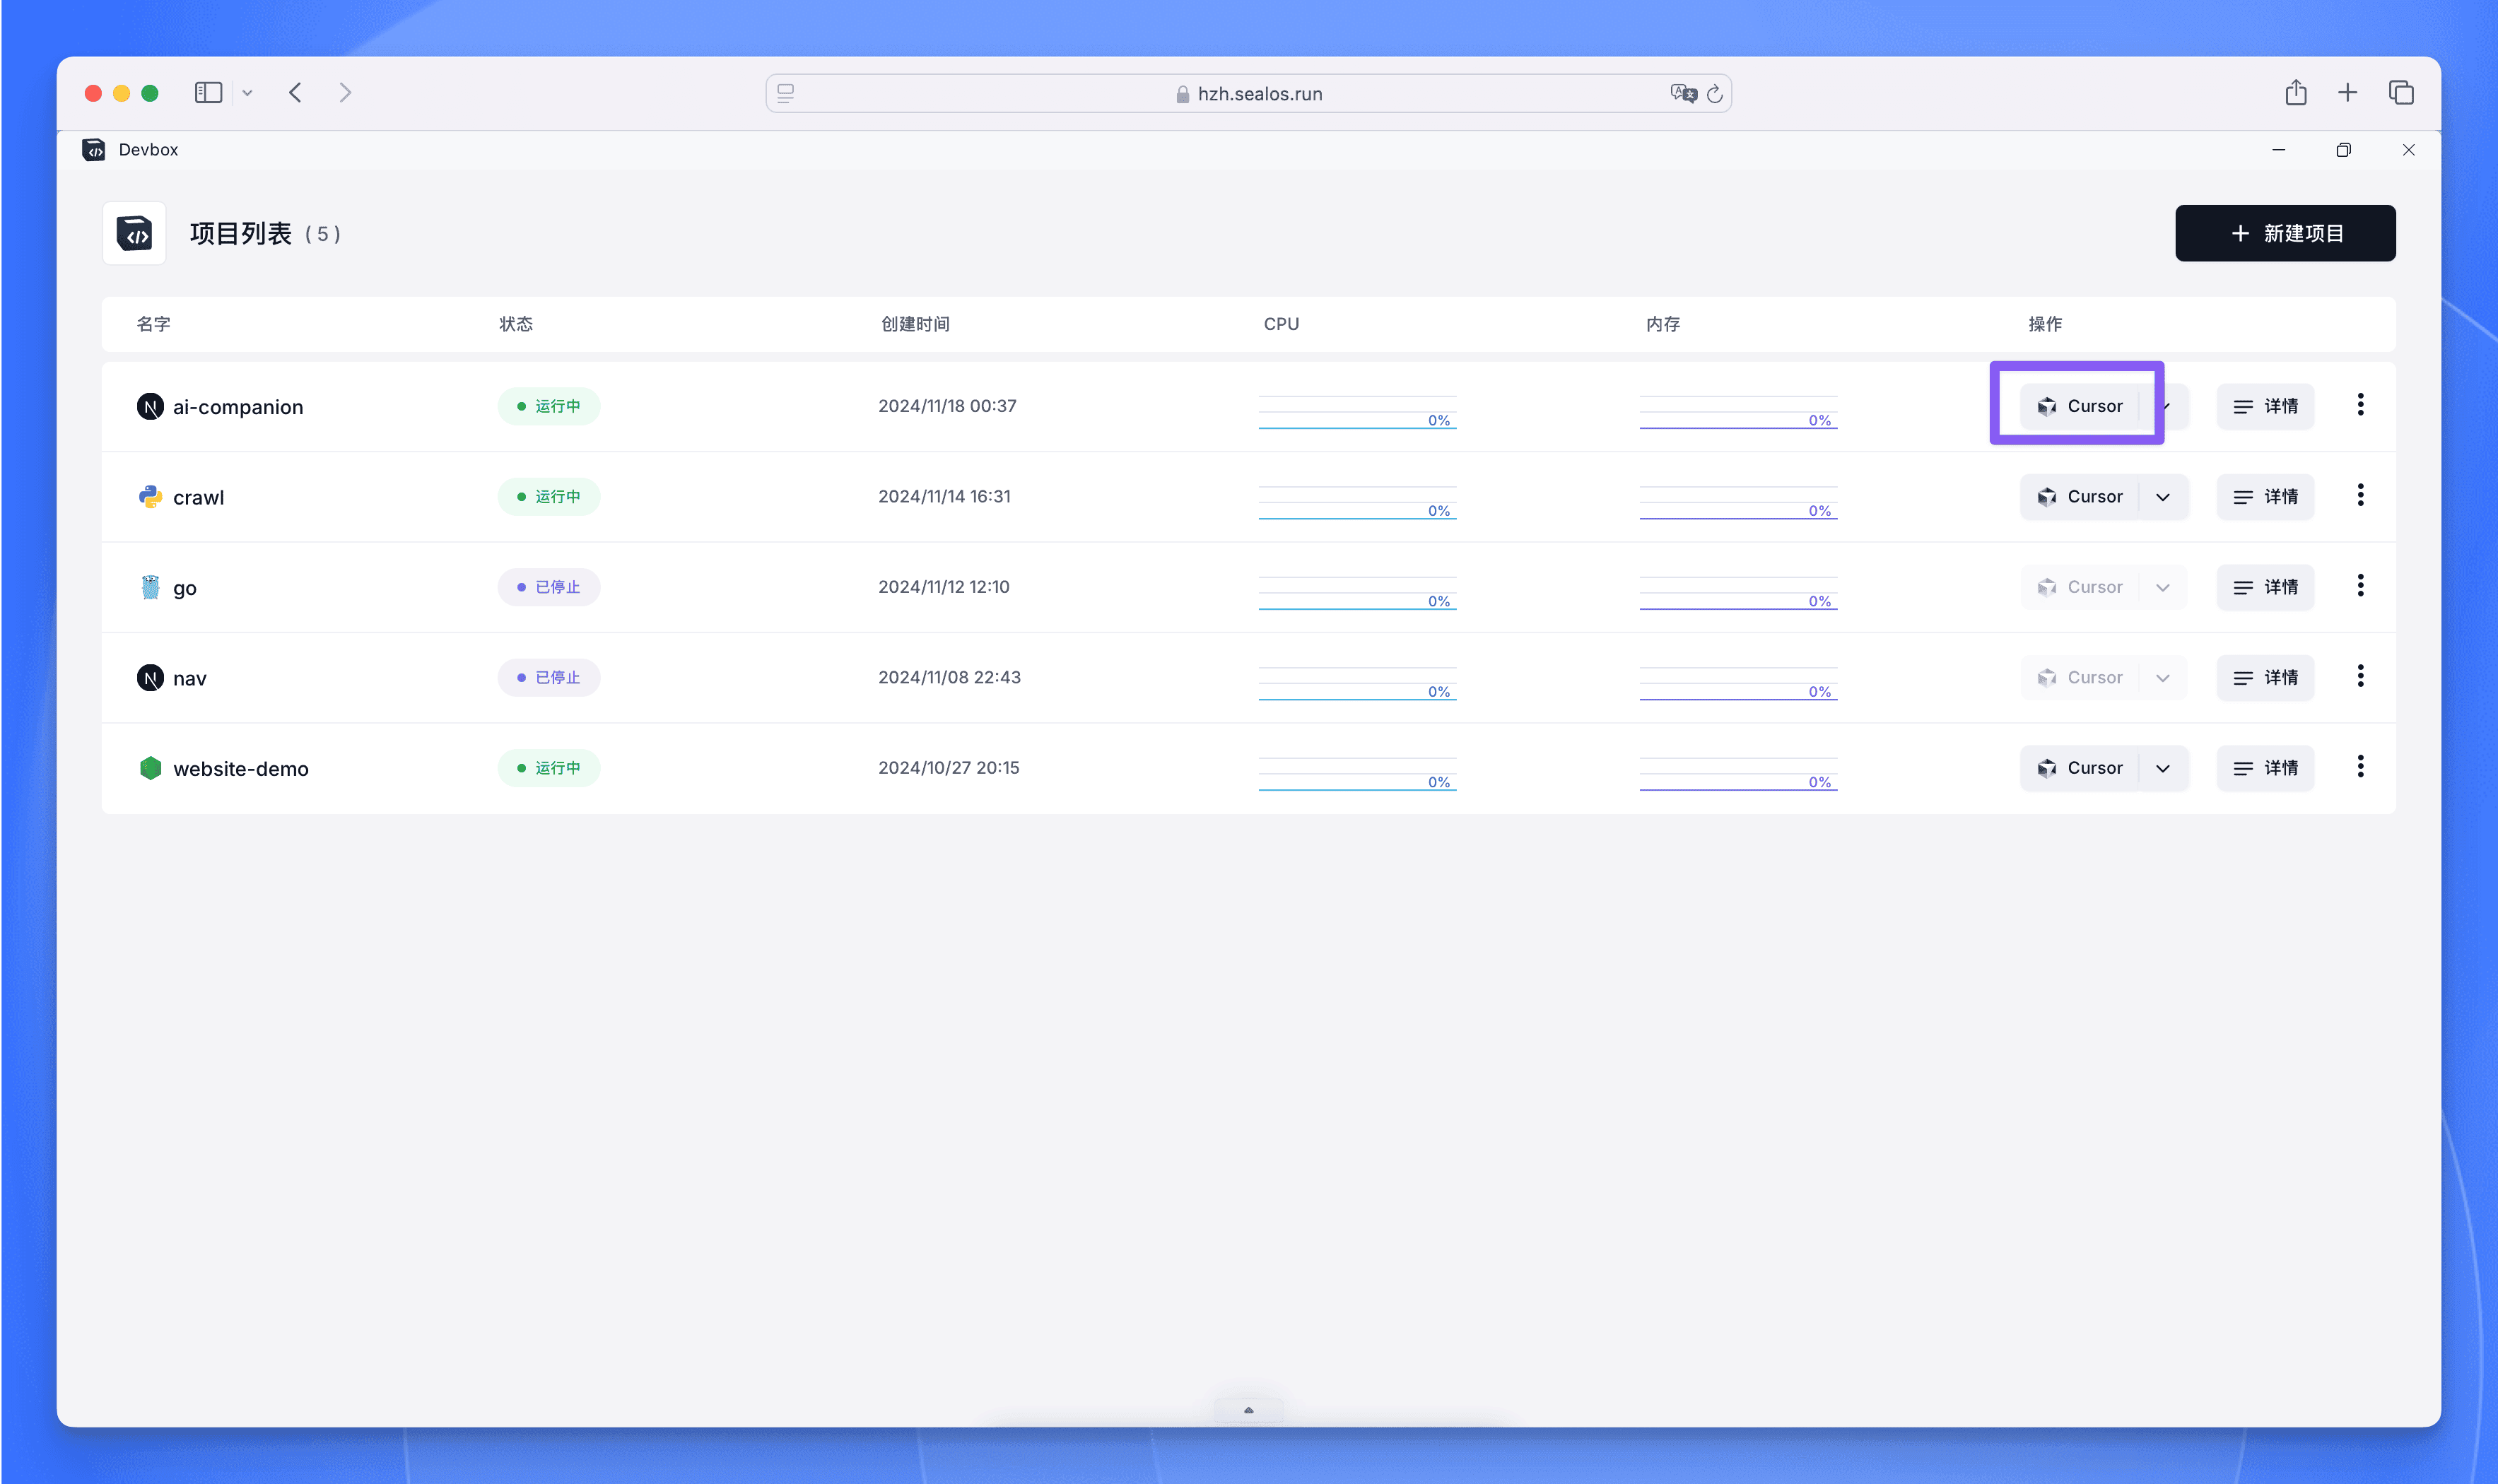Click the Safari share icon
The height and width of the screenshot is (1484, 2498).
[2295, 93]
